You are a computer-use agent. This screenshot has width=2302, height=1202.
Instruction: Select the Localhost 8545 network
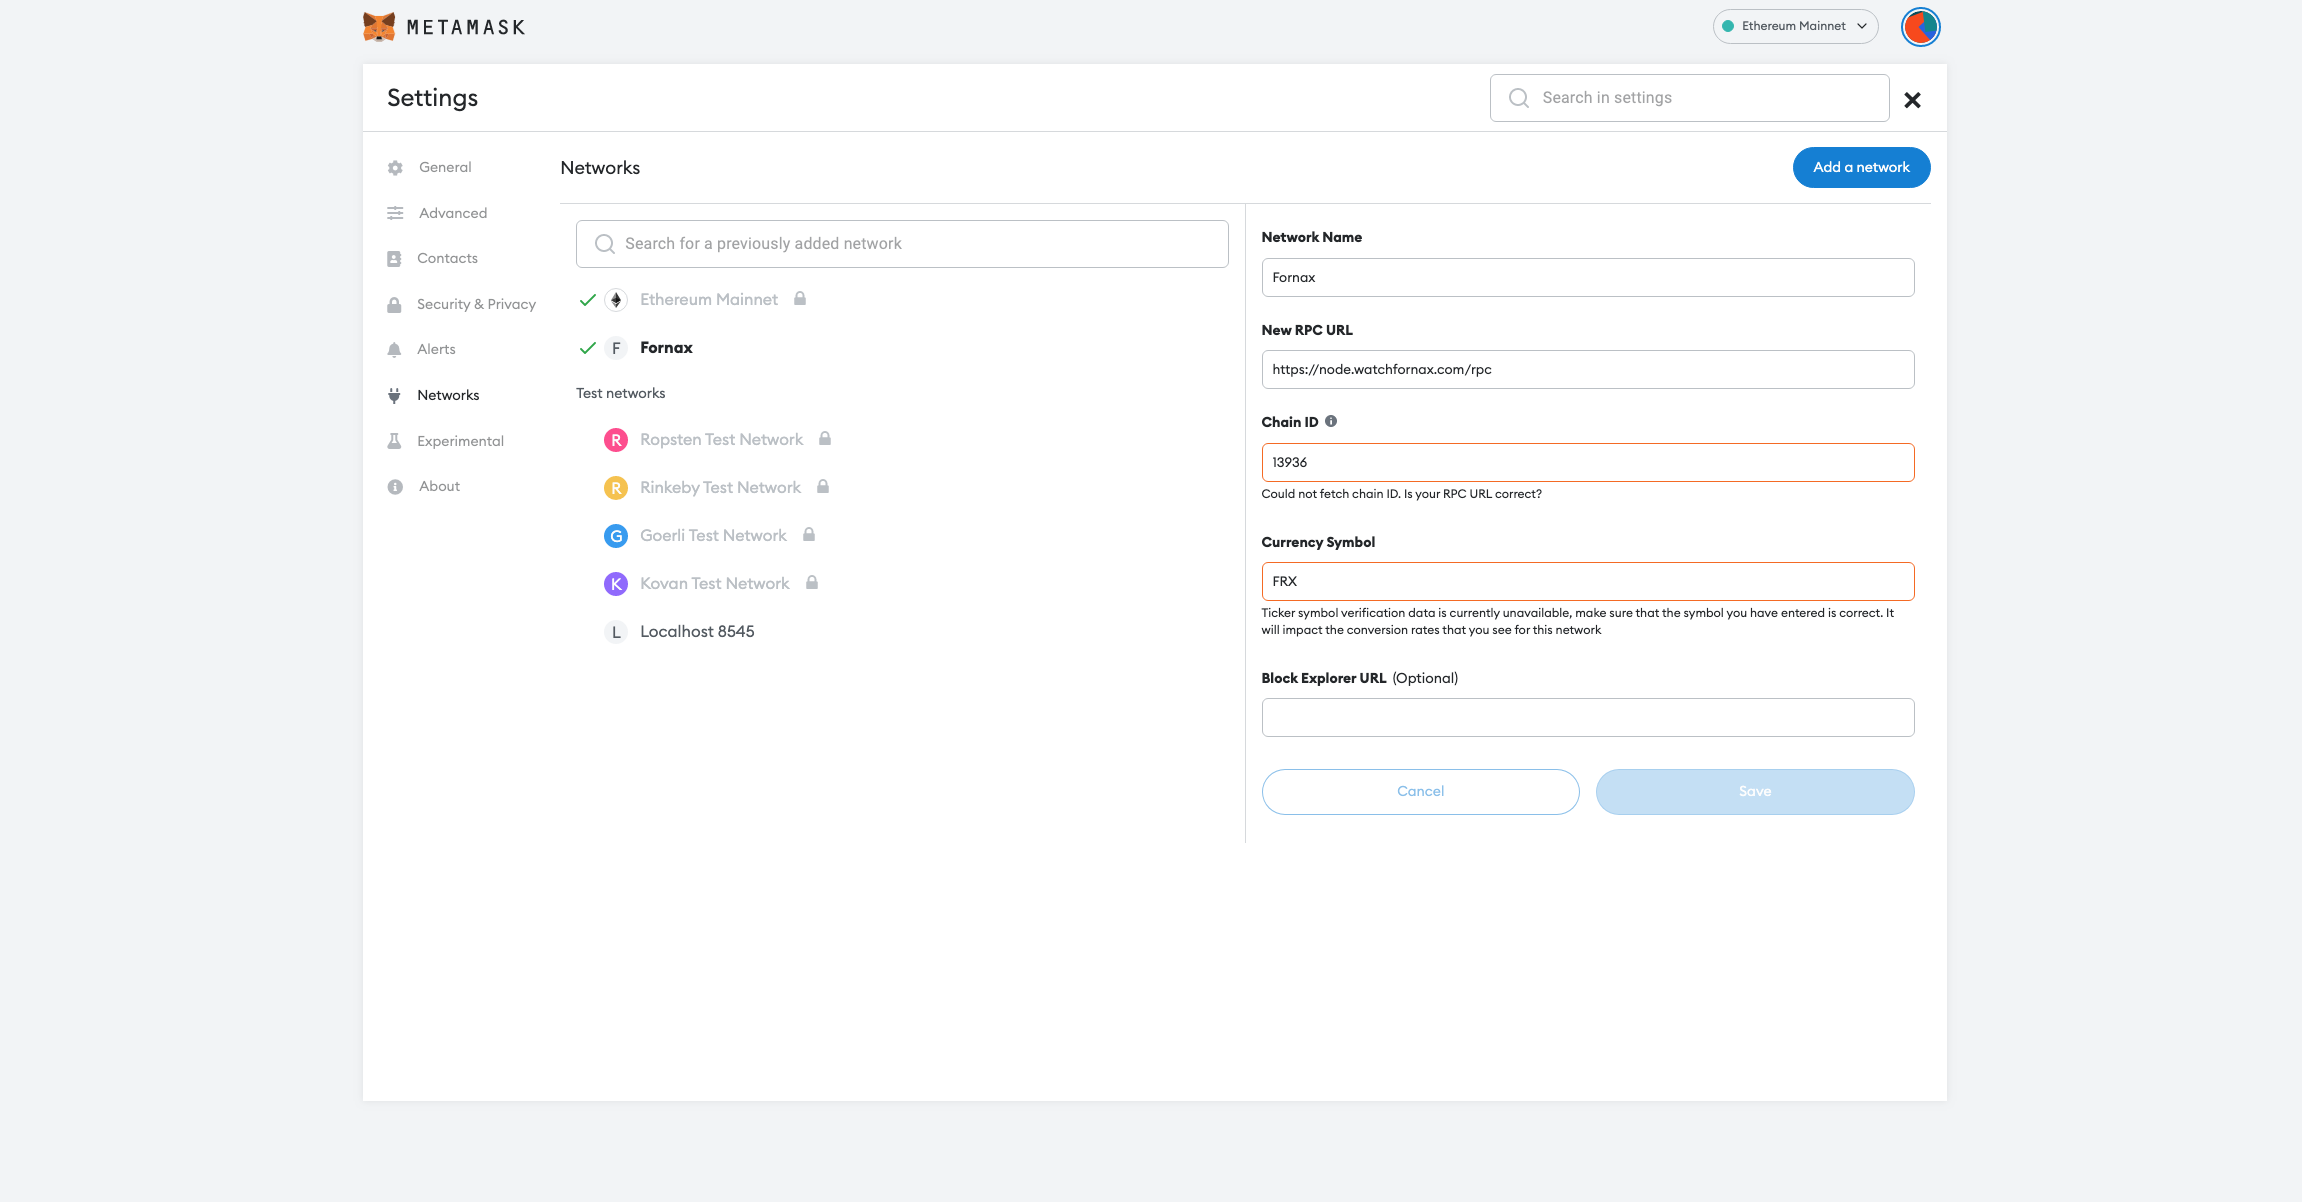coord(697,632)
